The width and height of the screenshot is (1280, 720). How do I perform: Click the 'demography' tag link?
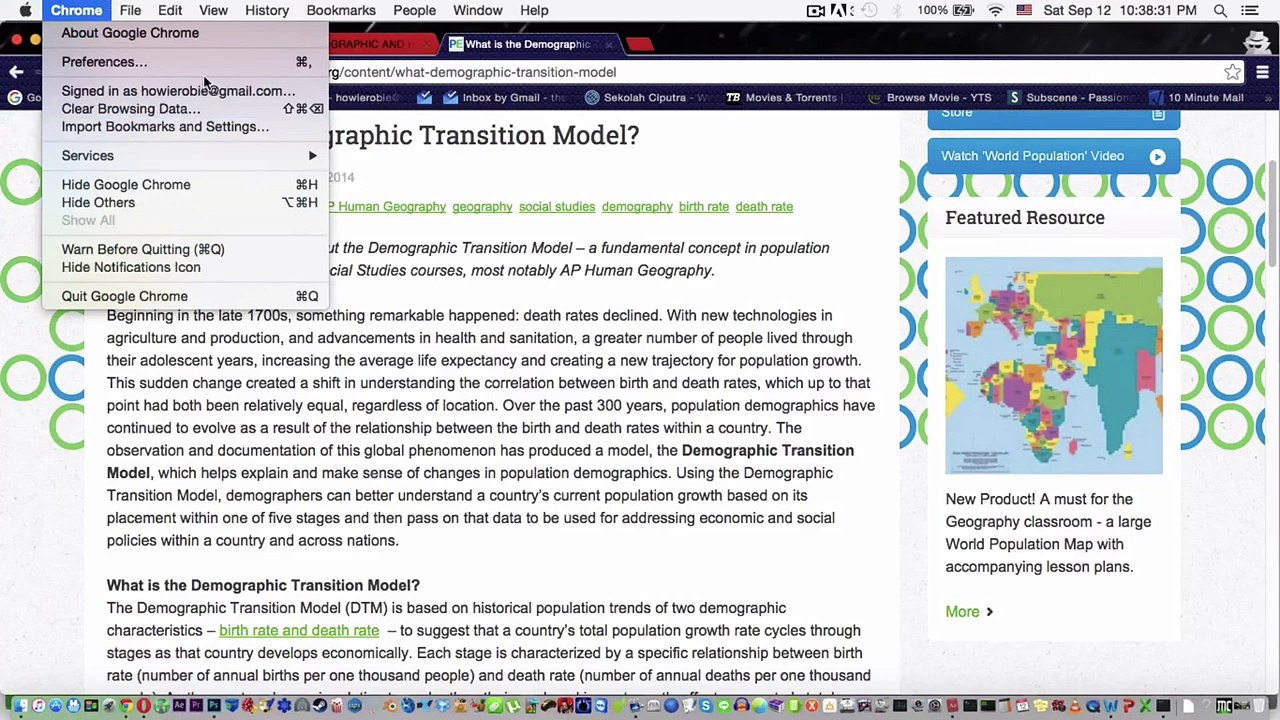coord(637,206)
